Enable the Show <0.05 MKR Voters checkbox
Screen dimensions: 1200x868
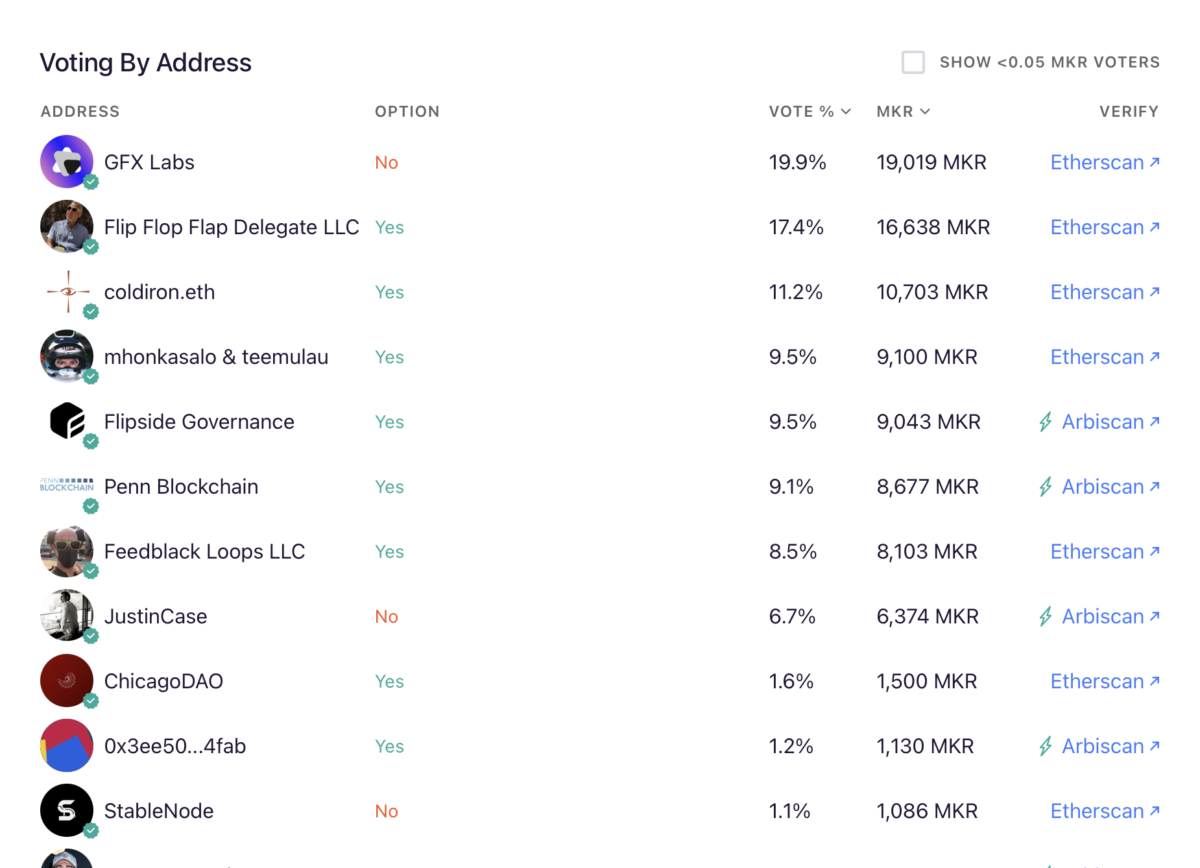(x=913, y=62)
